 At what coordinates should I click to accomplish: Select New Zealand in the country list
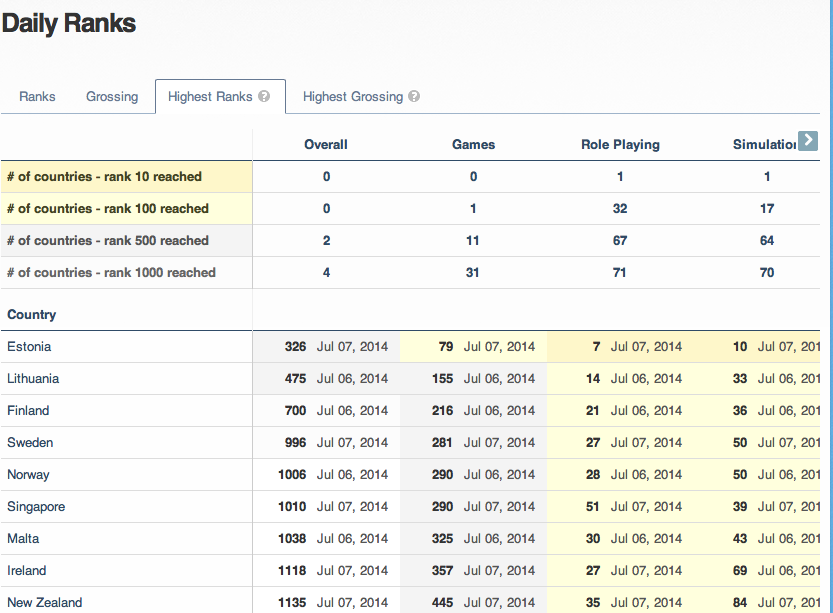tap(45, 602)
